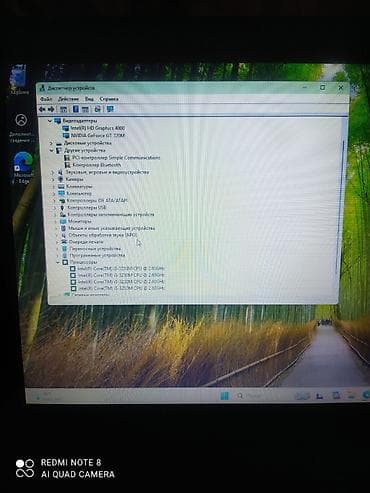This screenshot has width=370, height=493.
Task: Select Intel(R) HD Graphics 4000 adapter
Action: 98,128
